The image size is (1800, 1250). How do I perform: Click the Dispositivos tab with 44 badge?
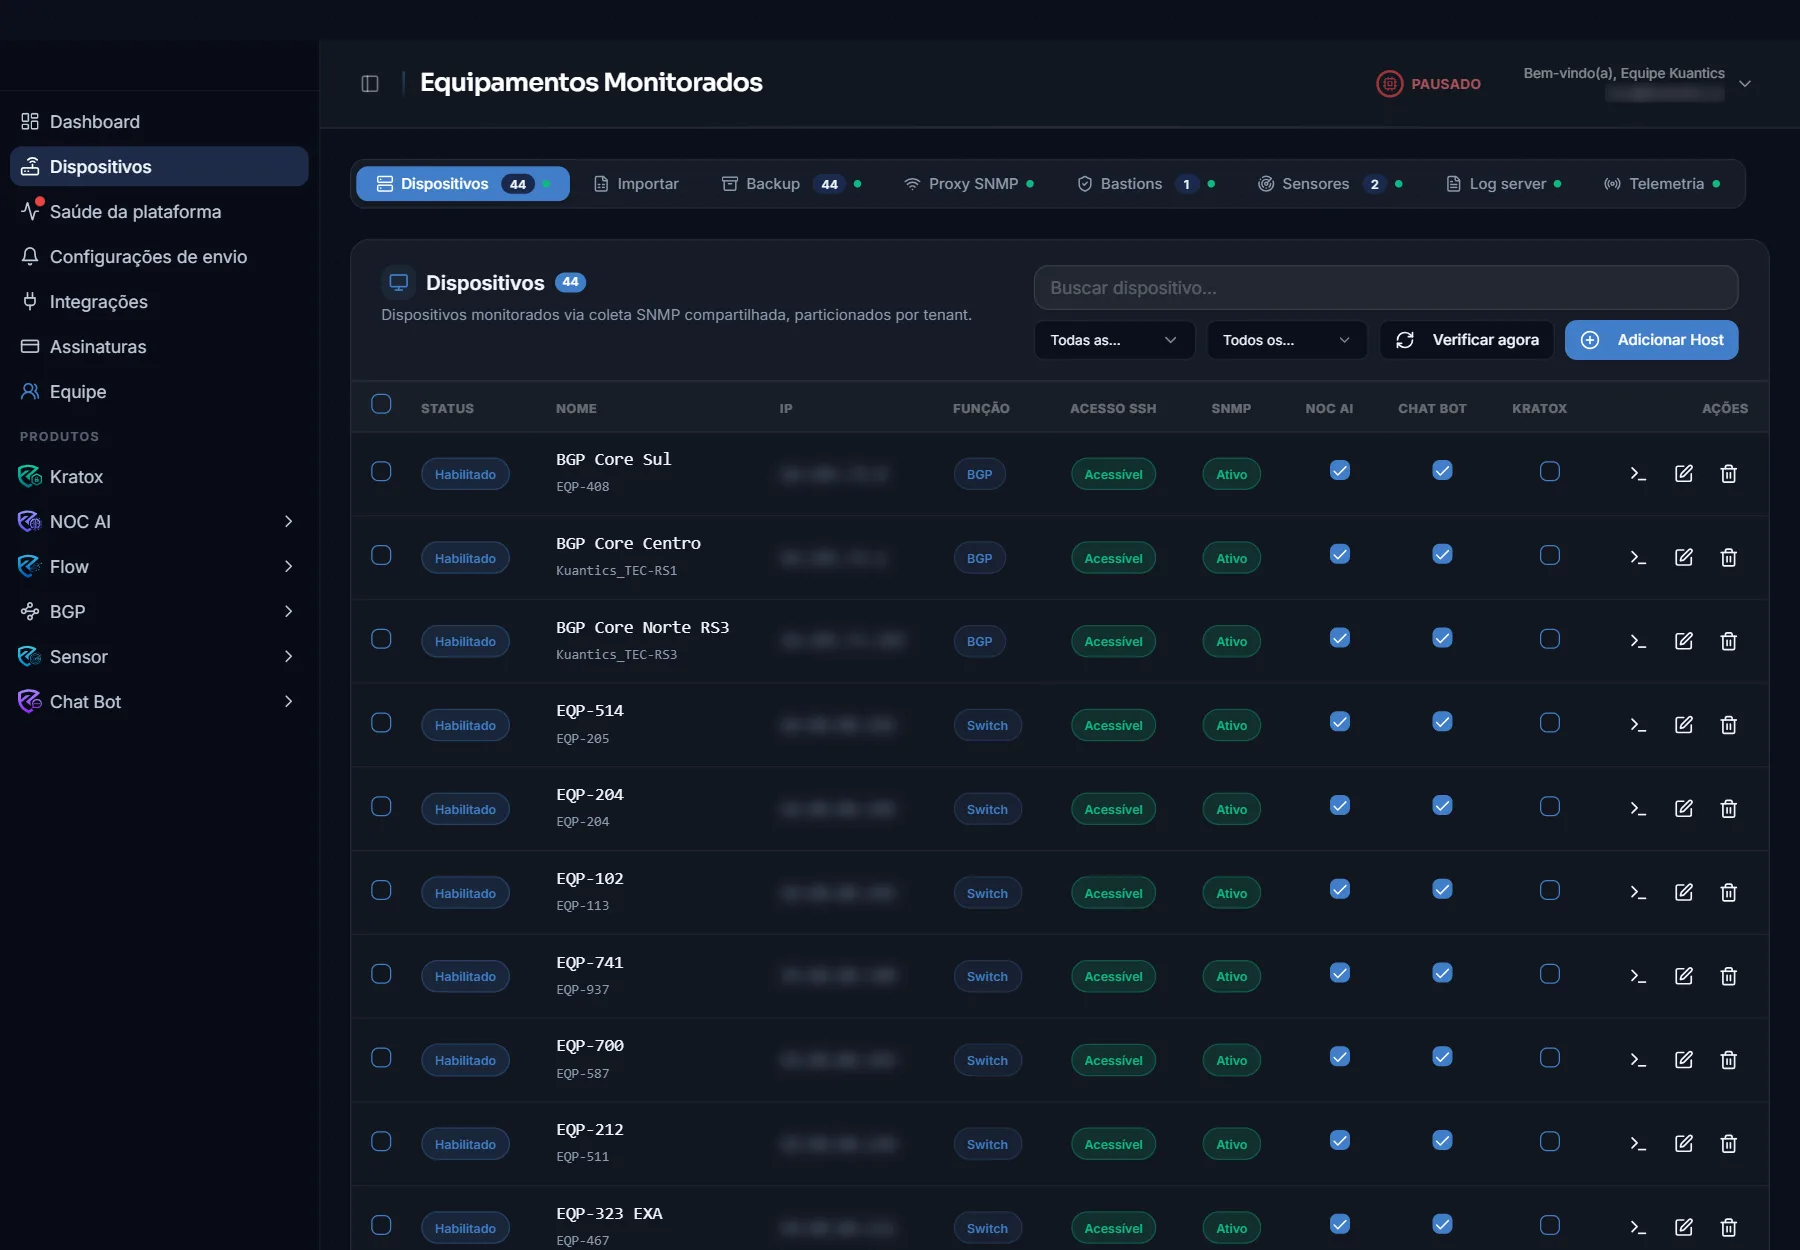pyautogui.click(x=463, y=184)
